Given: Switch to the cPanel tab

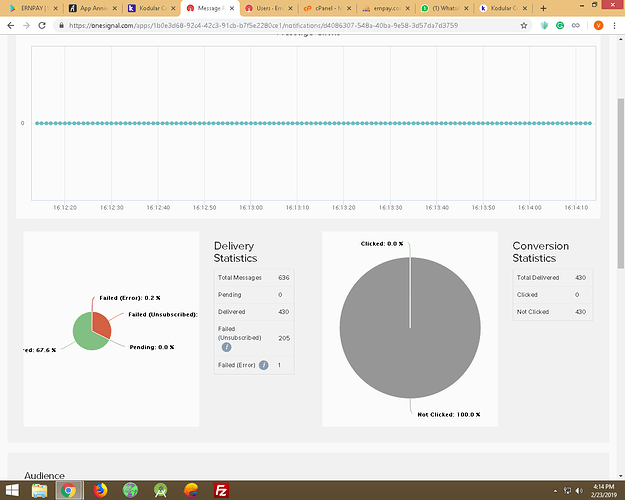Looking at the screenshot, I should [327, 8].
